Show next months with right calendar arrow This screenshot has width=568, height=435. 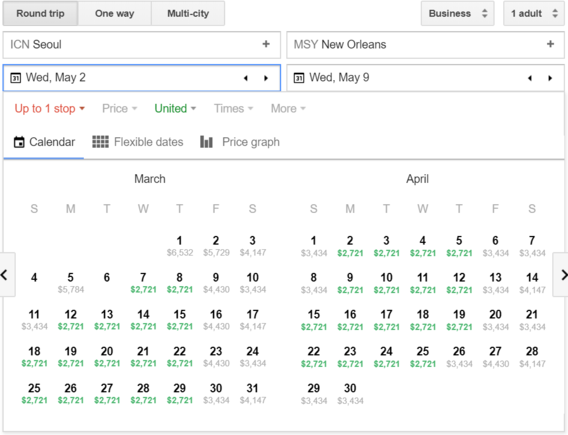[561, 275]
